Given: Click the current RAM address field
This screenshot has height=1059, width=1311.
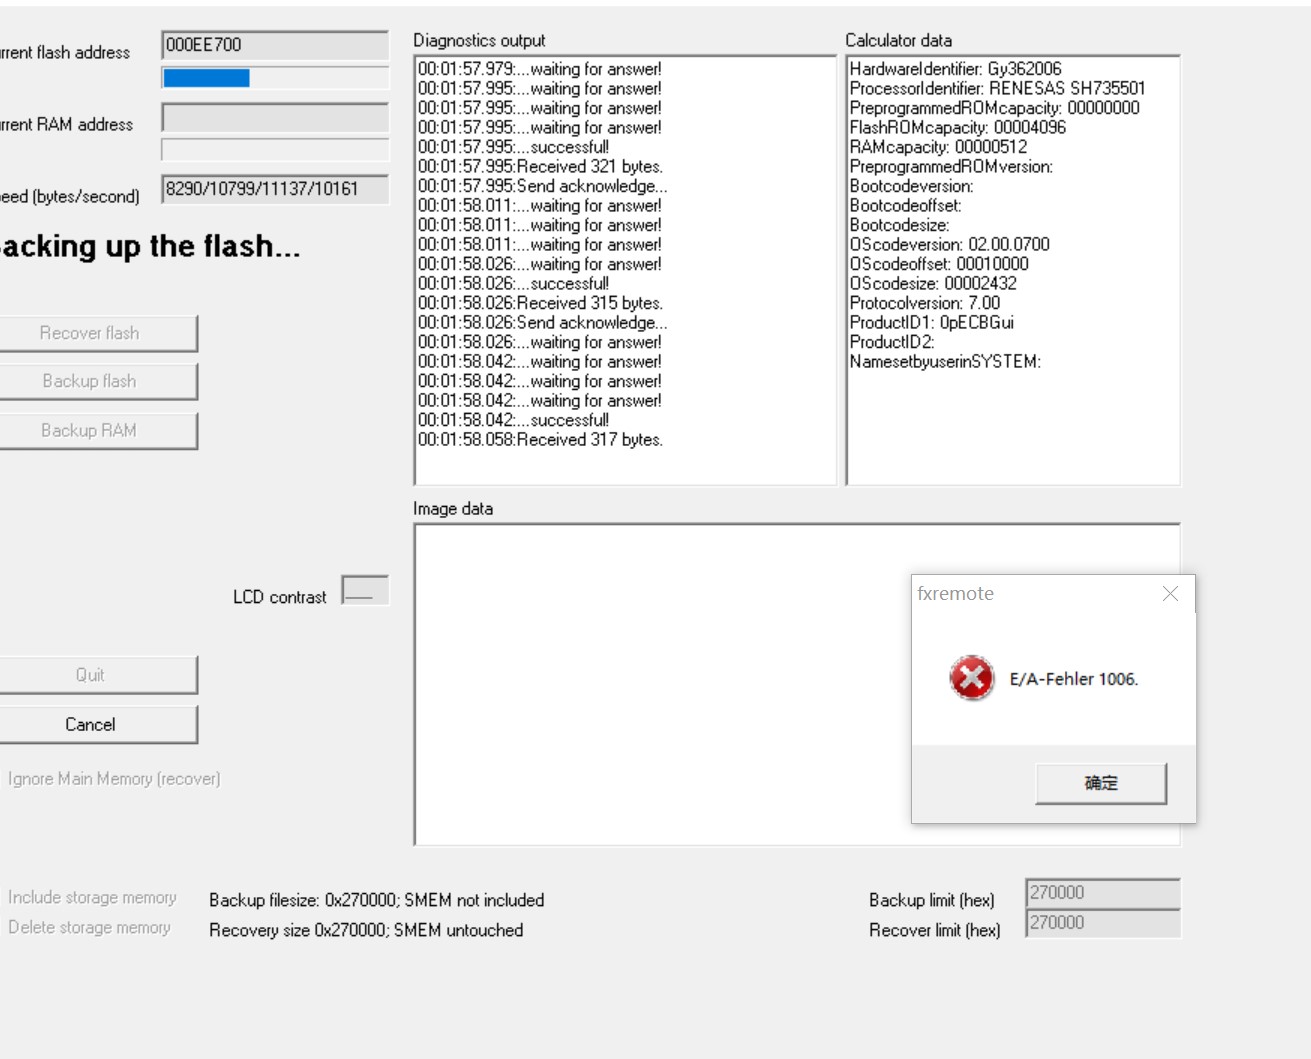Looking at the screenshot, I should [x=275, y=117].
